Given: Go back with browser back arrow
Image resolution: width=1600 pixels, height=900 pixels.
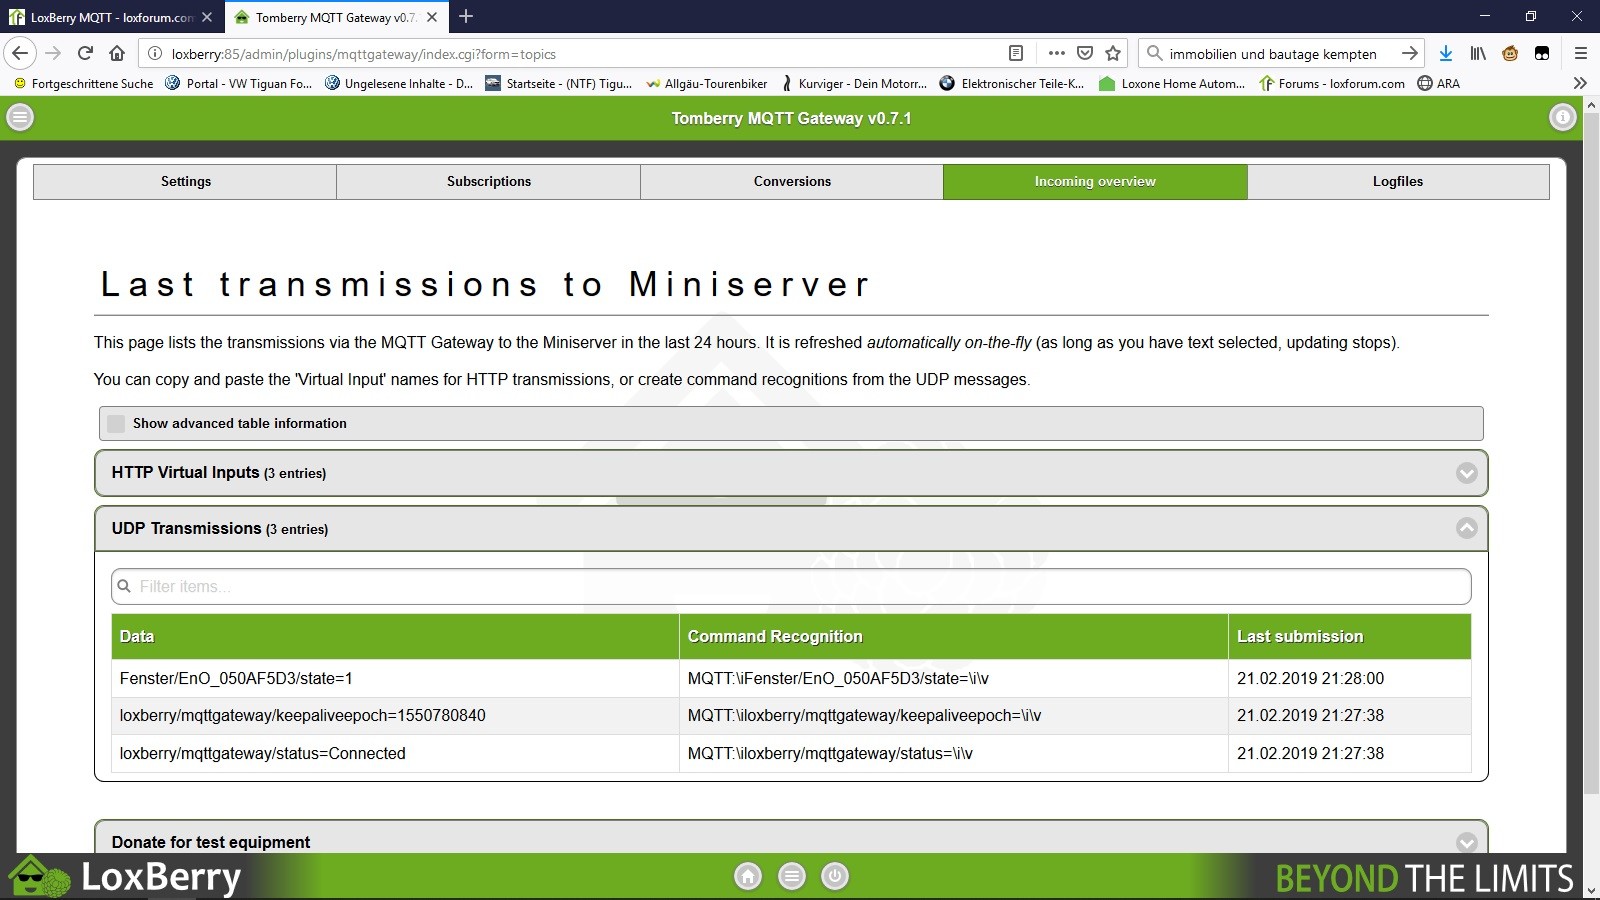Looking at the screenshot, I should 20,53.
